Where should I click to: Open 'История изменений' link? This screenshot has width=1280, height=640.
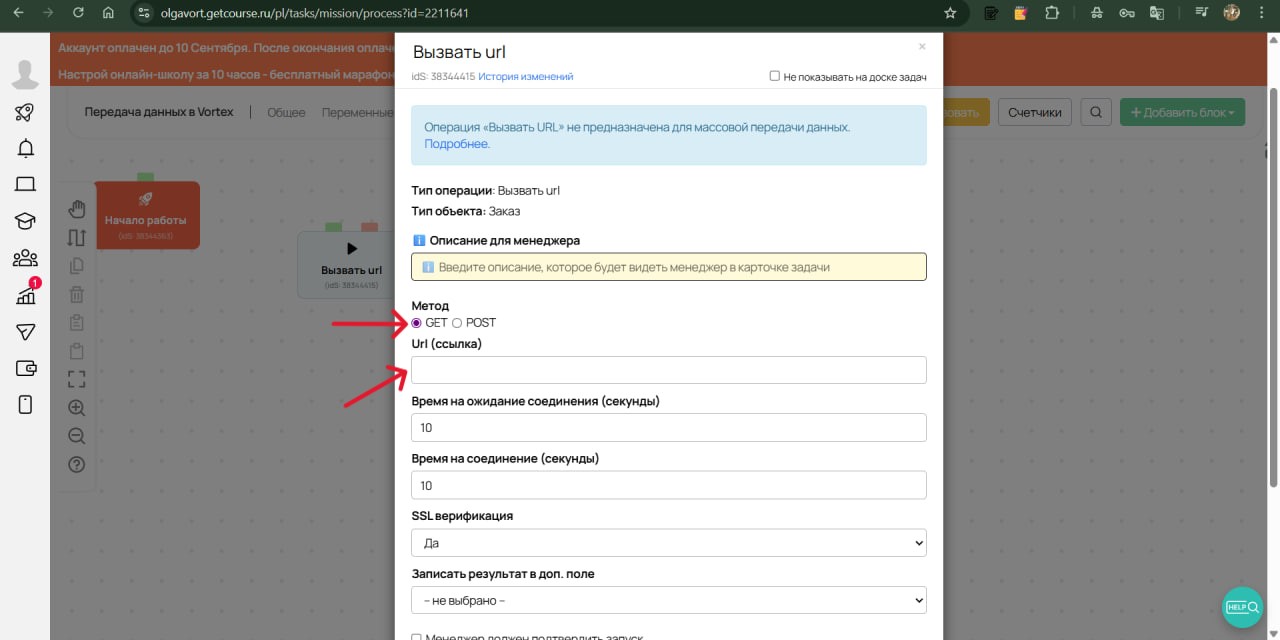pyautogui.click(x=525, y=77)
